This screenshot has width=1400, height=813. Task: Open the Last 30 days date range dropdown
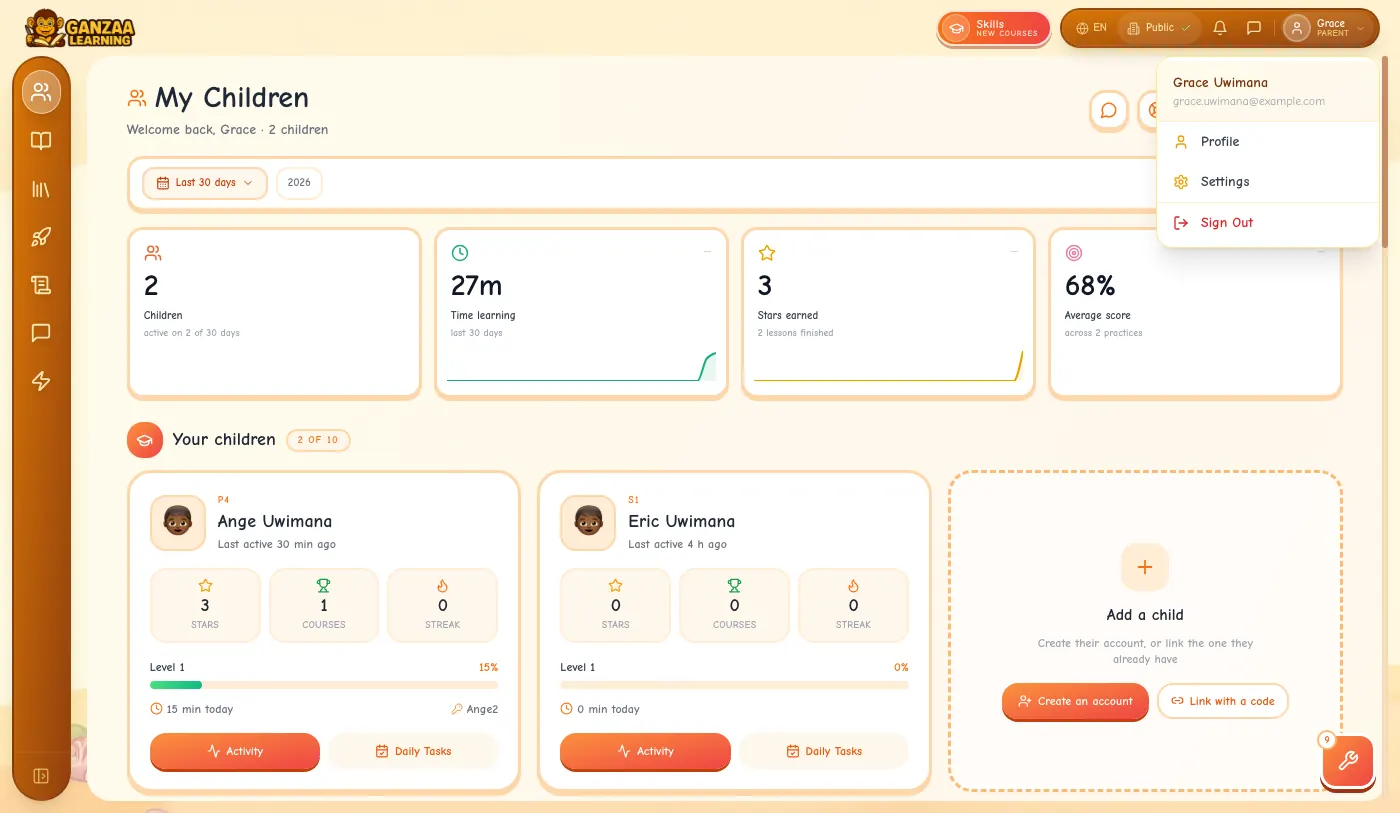(205, 183)
